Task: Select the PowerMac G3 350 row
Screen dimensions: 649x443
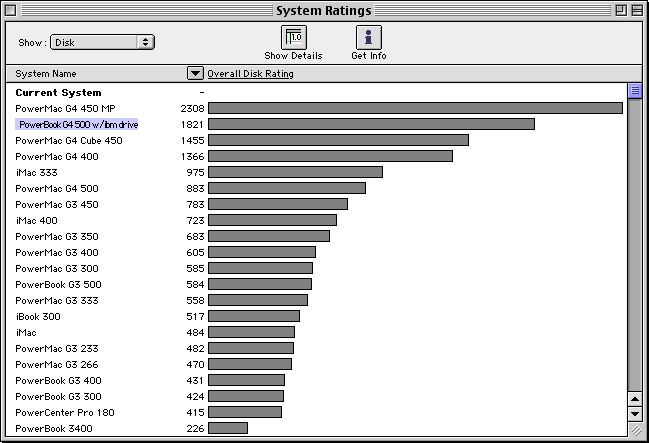Action: [x=317, y=236]
